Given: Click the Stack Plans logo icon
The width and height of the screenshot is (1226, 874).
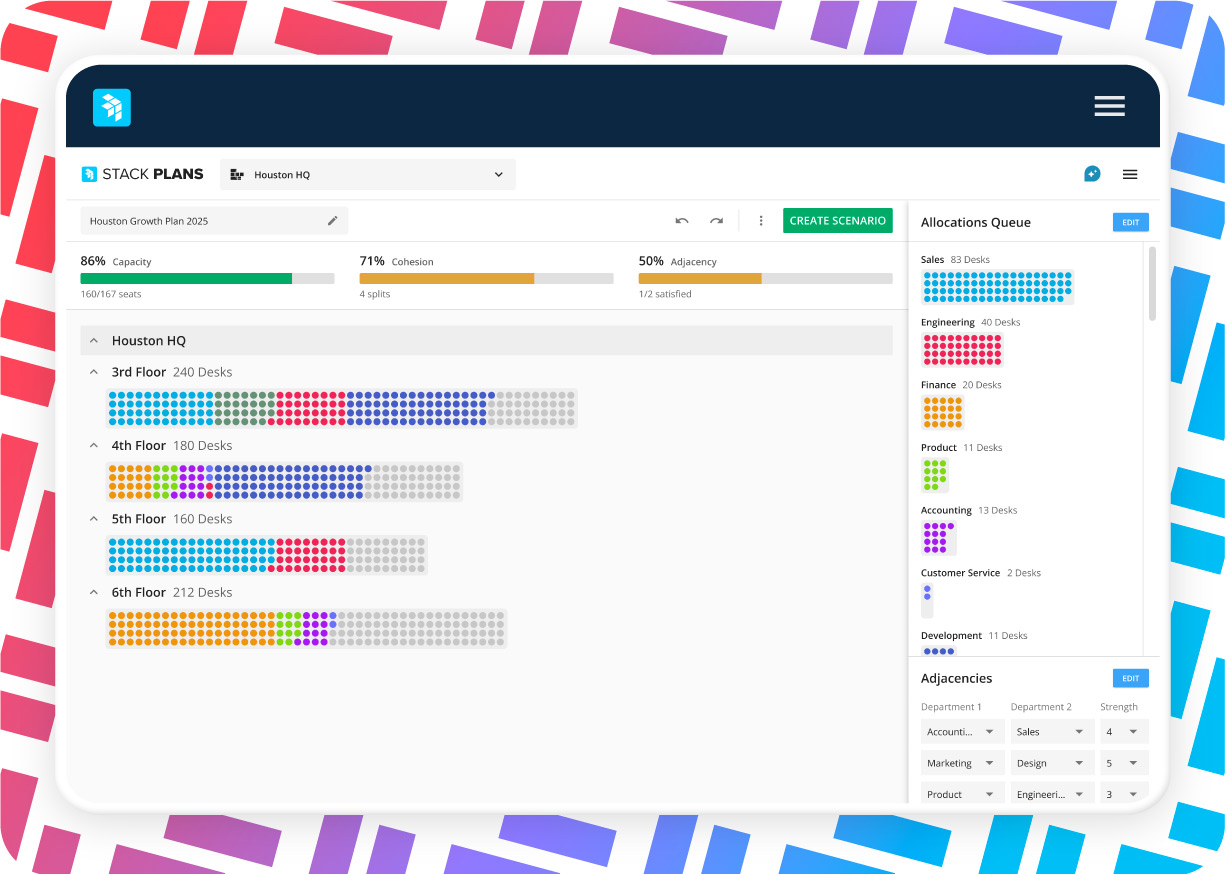Looking at the screenshot, I should (x=89, y=174).
